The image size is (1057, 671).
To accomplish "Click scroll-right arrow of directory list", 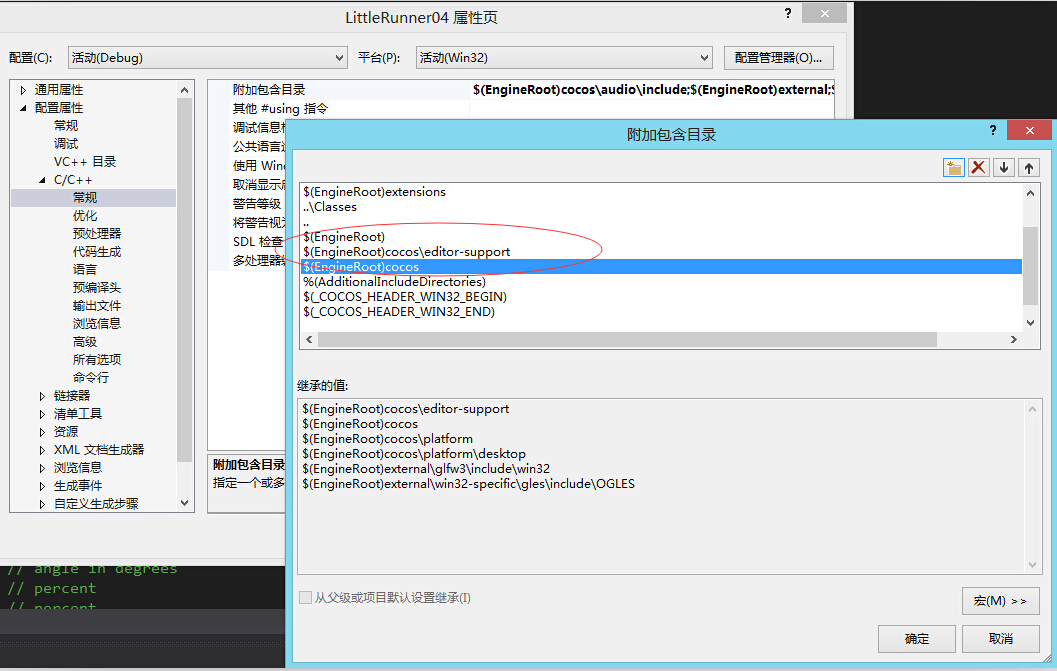I will pos(1013,339).
